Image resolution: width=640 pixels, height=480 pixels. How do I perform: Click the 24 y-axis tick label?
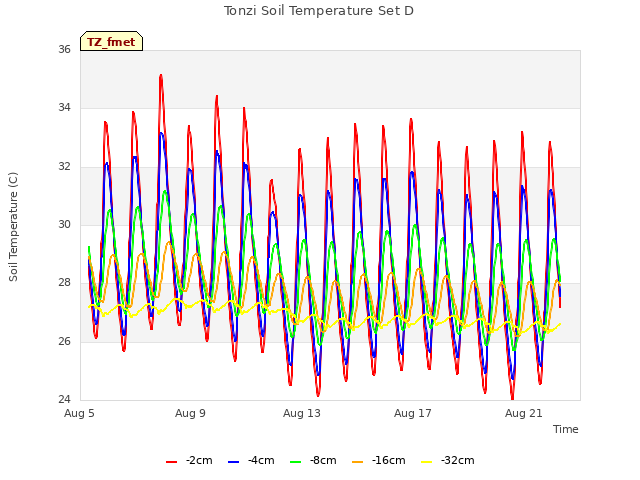pyautogui.click(x=64, y=399)
